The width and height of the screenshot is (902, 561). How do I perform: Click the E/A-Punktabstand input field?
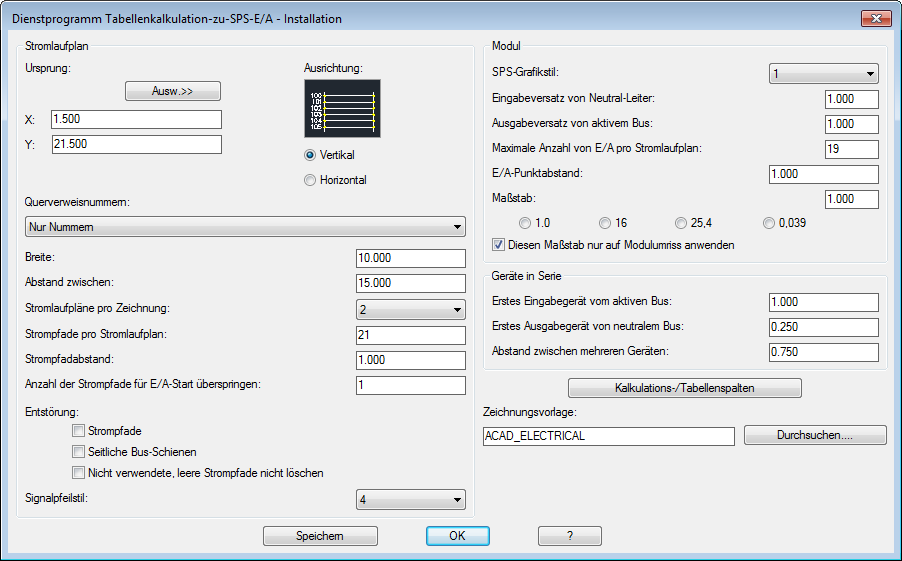[x=824, y=174]
